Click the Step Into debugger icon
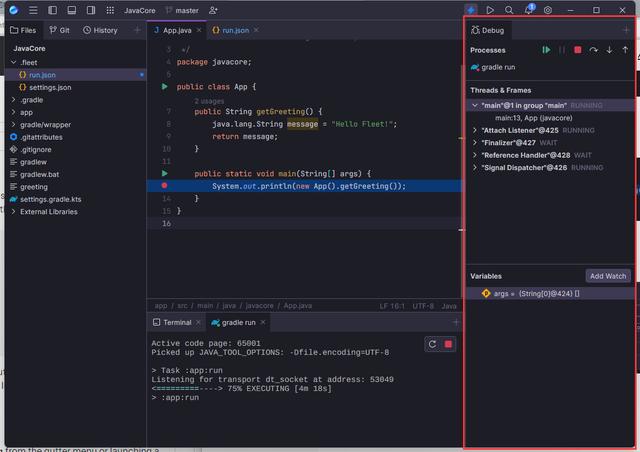The height and width of the screenshot is (452, 640). tap(609, 50)
